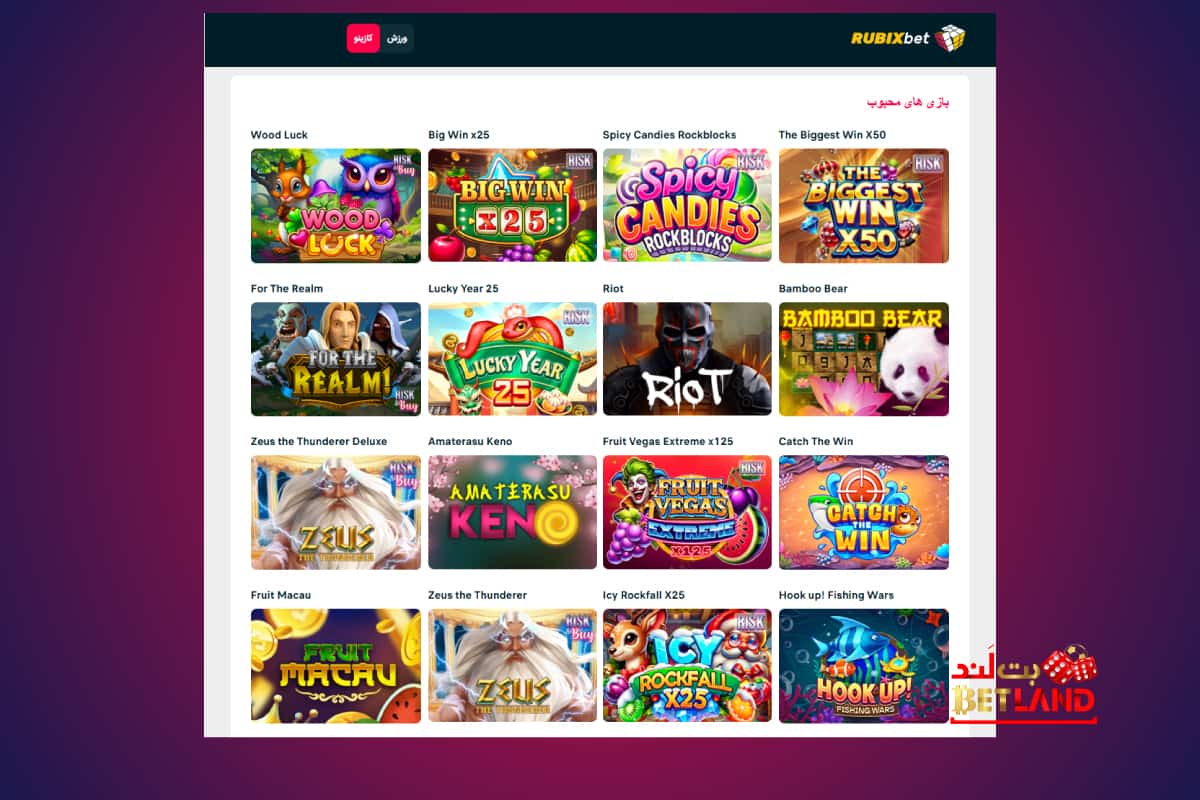Select the Bamboo Bear game thumbnail

[864, 359]
